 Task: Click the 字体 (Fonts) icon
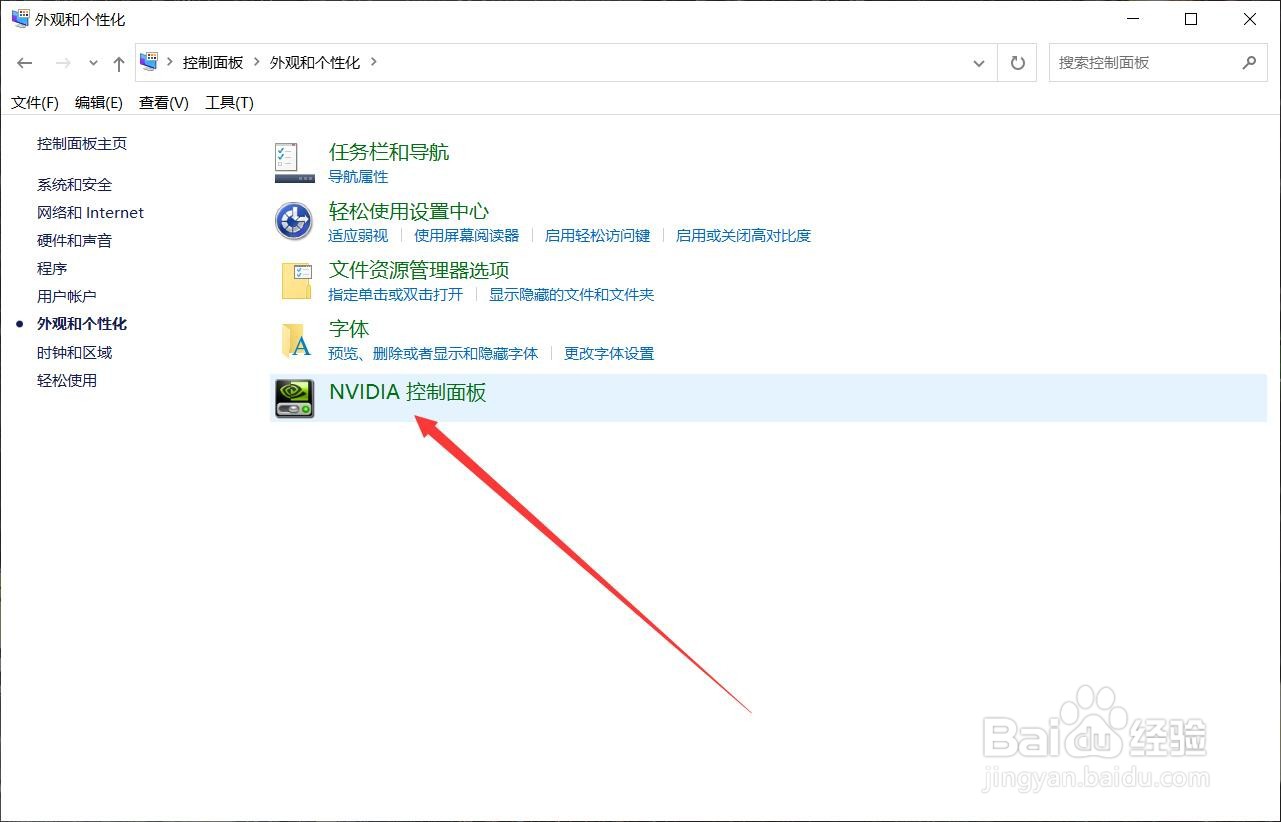pos(293,340)
